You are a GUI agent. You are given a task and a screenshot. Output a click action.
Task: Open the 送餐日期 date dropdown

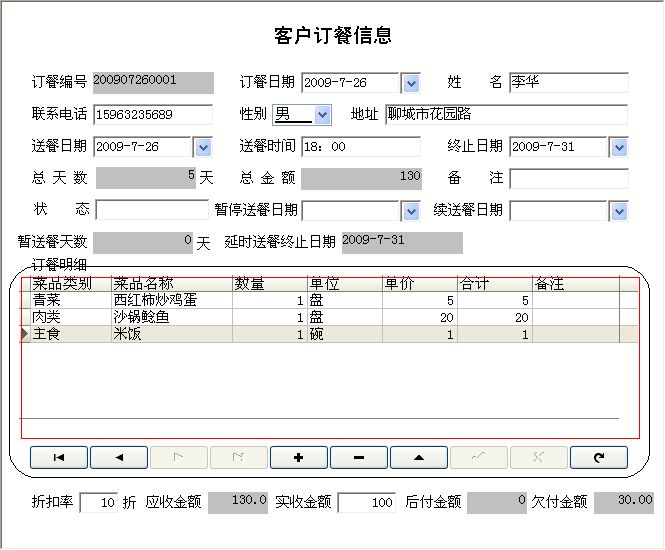click(203, 148)
